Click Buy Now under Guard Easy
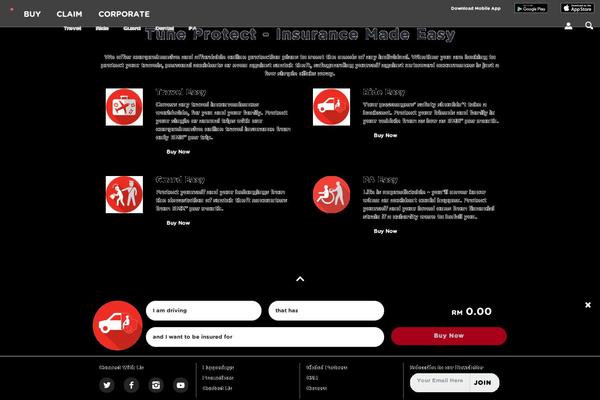The width and height of the screenshot is (600, 400). 178,223
